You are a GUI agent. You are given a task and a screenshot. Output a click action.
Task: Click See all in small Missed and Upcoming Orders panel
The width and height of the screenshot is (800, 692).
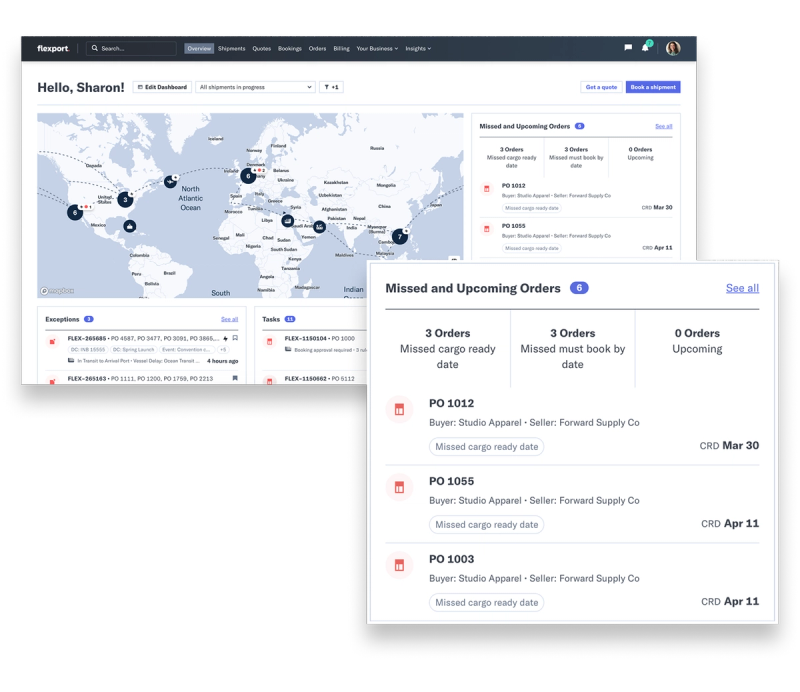coord(664,126)
